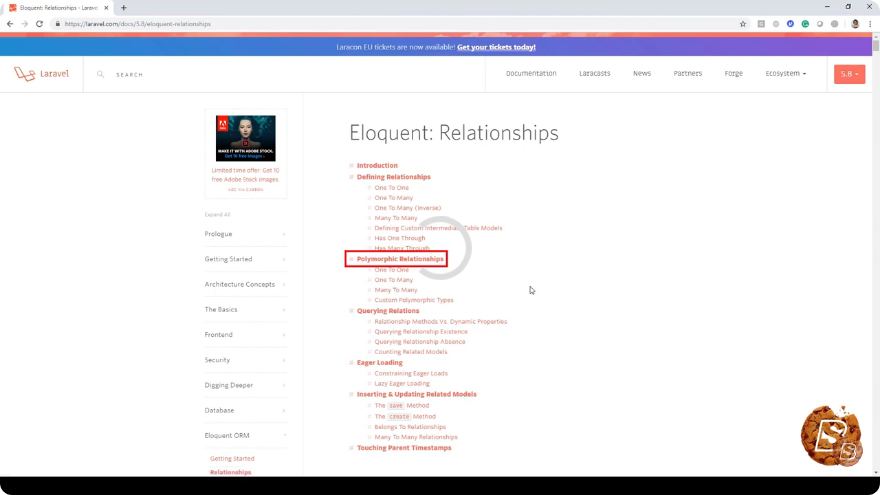Reload the page with the refresh icon

pos(39,24)
